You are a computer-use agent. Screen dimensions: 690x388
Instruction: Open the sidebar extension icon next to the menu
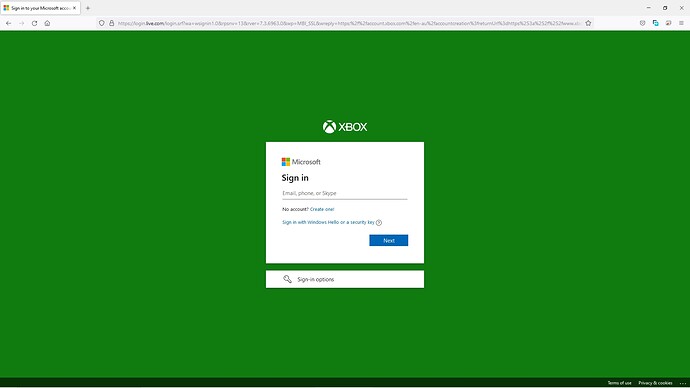click(668, 23)
